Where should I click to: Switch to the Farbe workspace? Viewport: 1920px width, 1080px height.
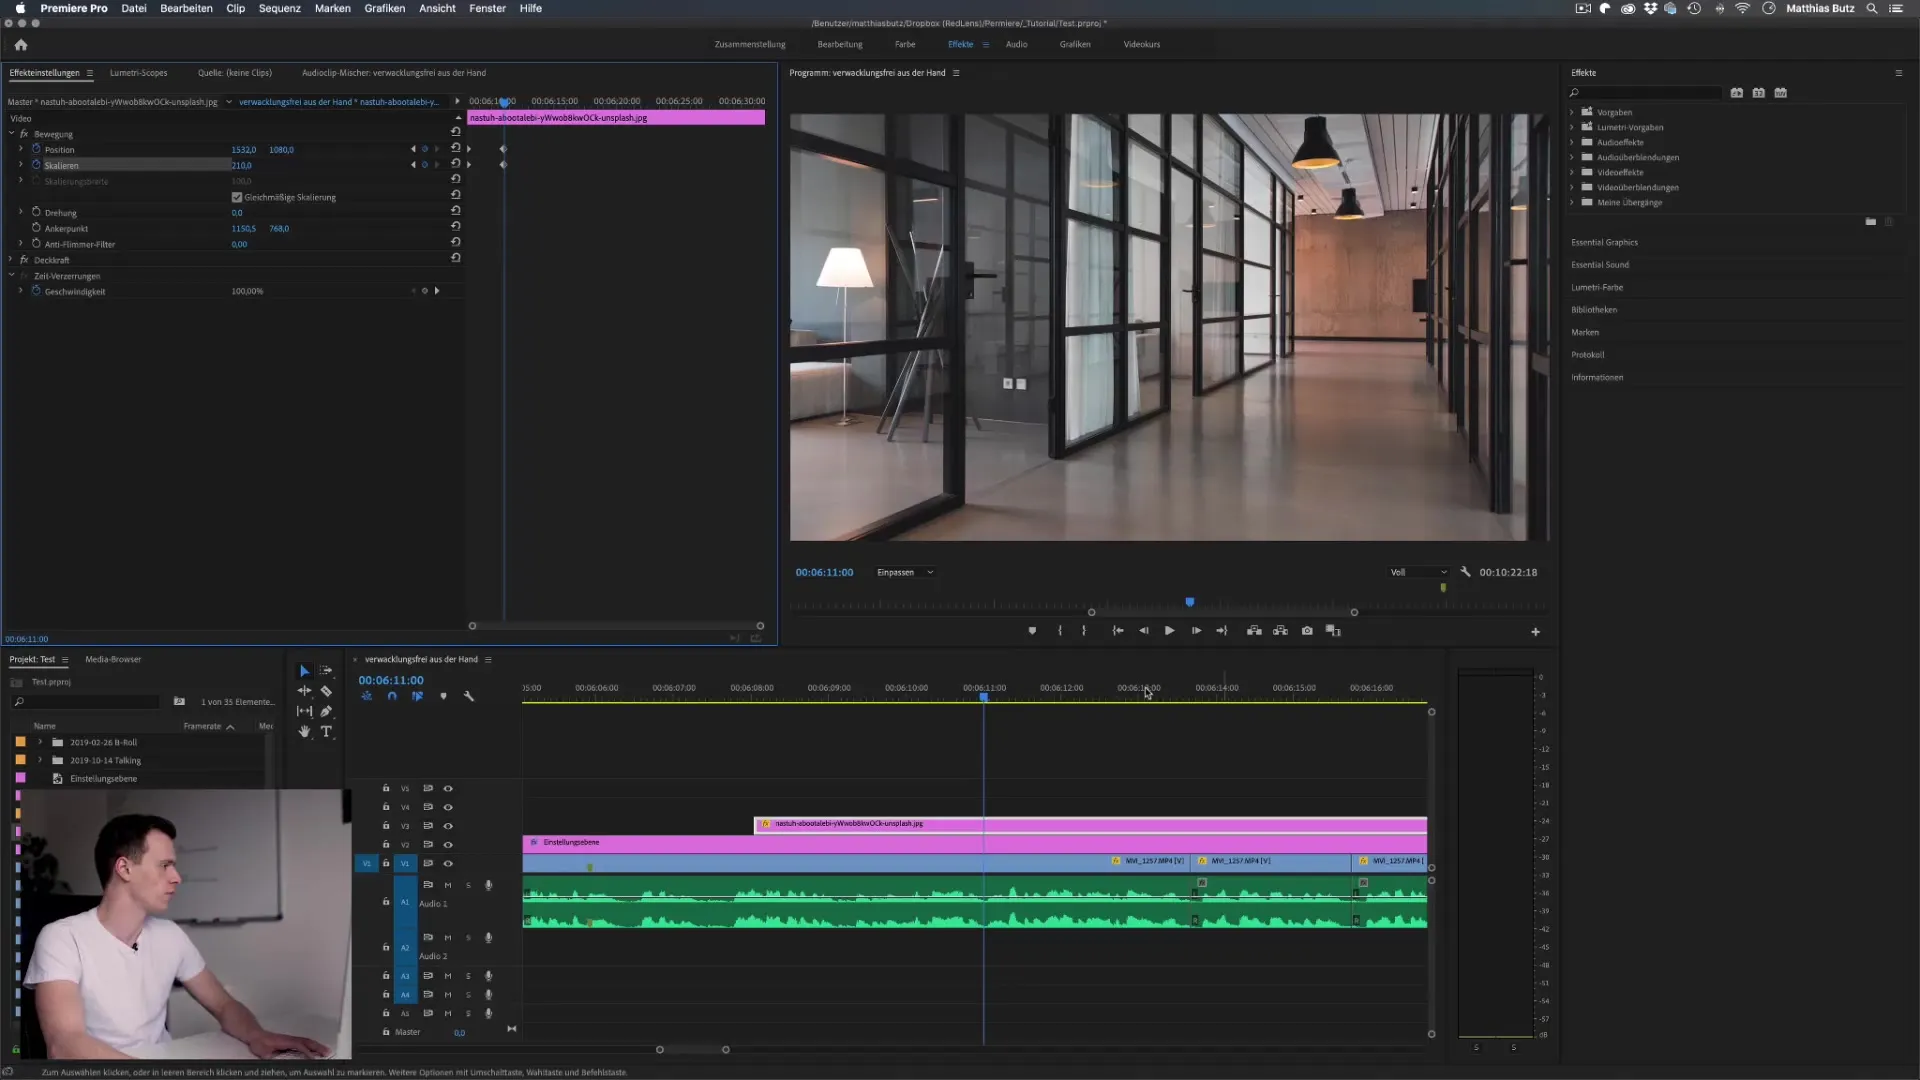click(x=905, y=45)
